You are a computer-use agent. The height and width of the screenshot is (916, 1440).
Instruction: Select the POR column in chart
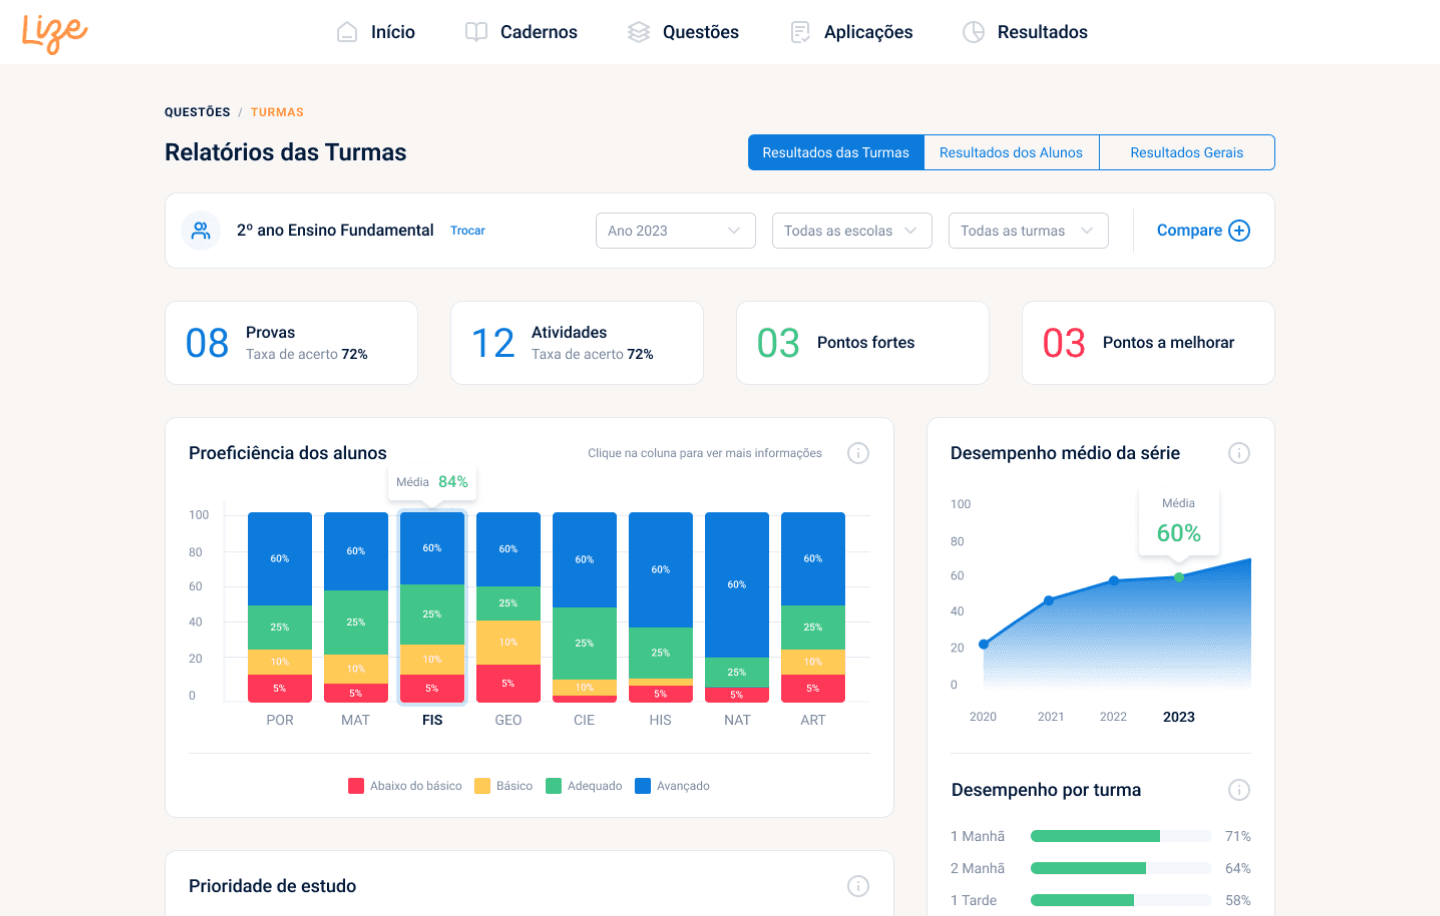280,607
